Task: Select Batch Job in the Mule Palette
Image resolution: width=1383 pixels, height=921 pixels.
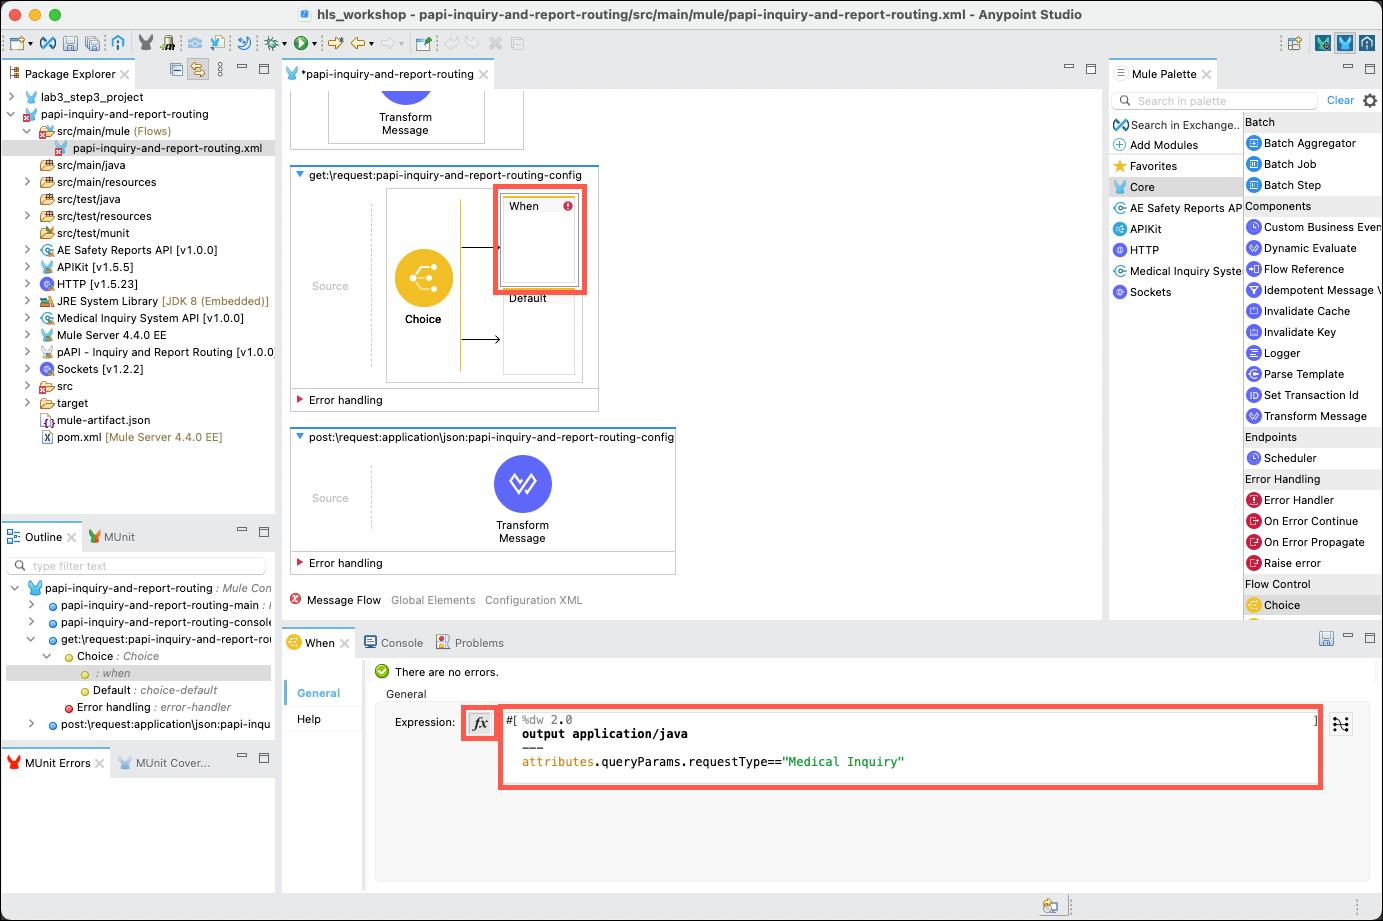Action: pos(1281,164)
